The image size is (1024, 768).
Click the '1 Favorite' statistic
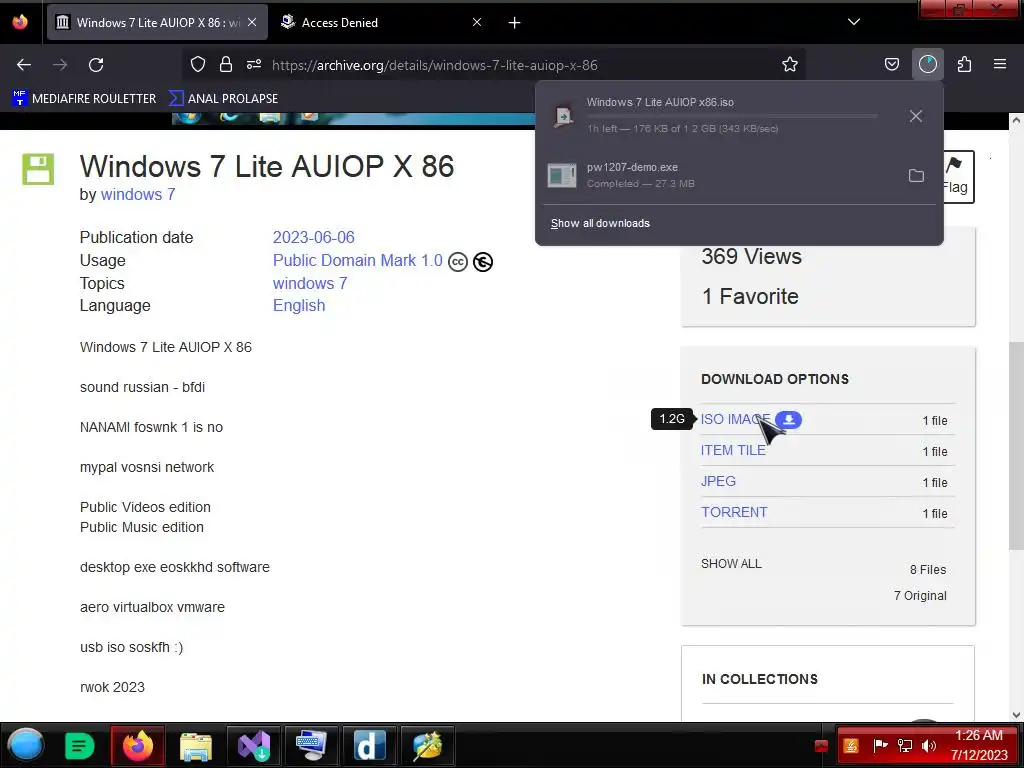click(x=750, y=296)
